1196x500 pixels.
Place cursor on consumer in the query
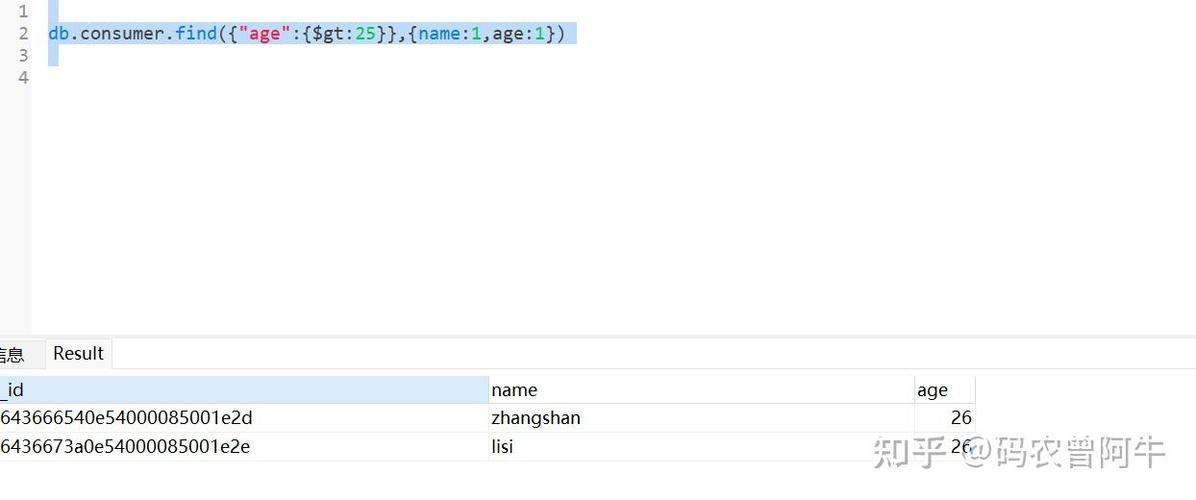point(123,34)
